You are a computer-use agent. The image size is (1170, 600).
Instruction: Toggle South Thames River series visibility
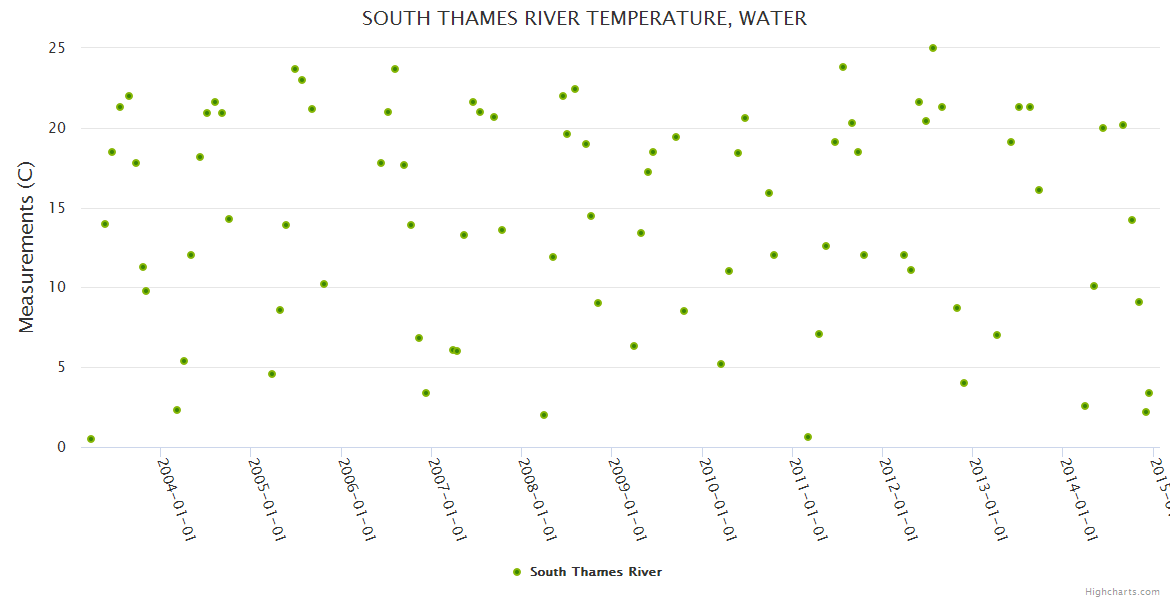coord(595,572)
